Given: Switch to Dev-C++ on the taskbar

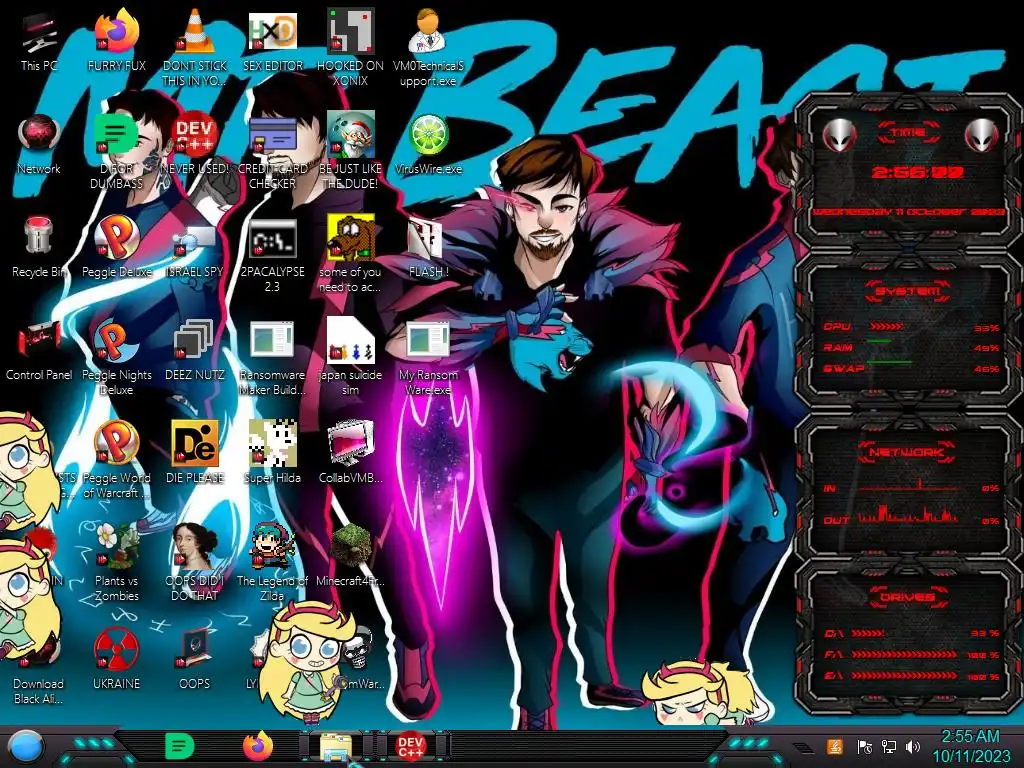Looking at the screenshot, I should pyautogui.click(x=410, y=746).
